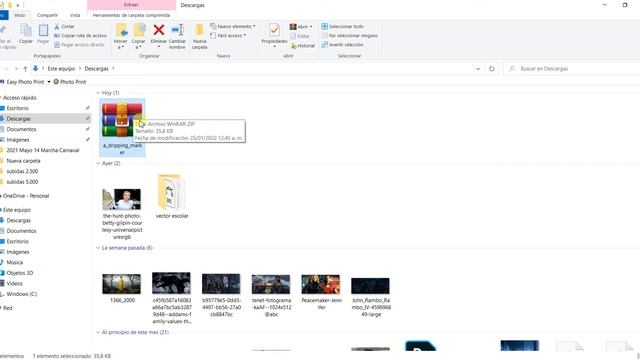Open Descargas under Acceso rápido
The image size is (640, 360).
point(18,119)
